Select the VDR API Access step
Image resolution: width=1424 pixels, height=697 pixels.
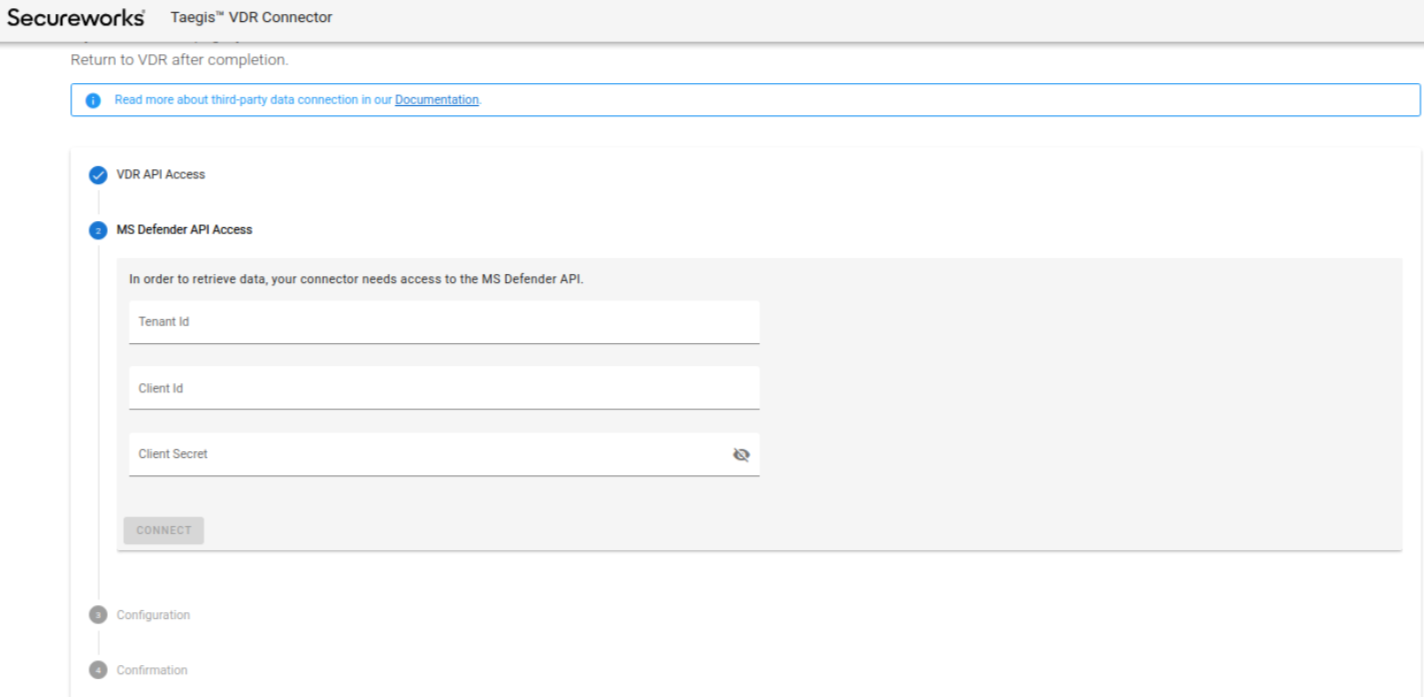coord(161,174)
